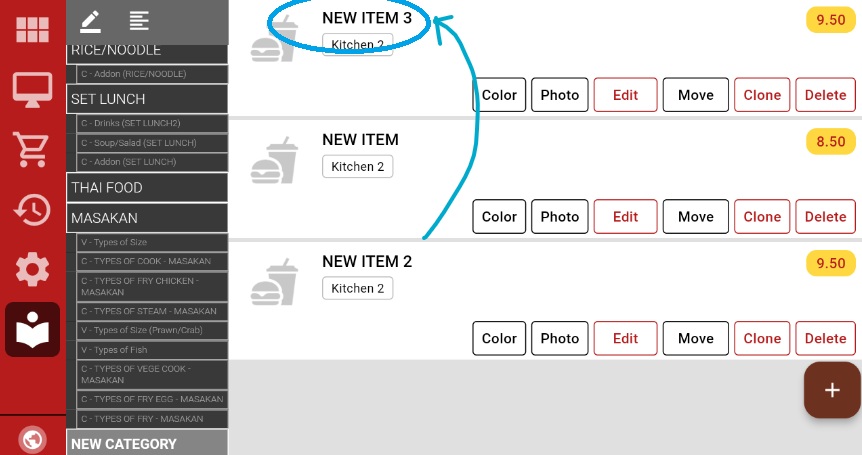
Task: Click the menu book icon in sidebar
Action: coord(32,330)
